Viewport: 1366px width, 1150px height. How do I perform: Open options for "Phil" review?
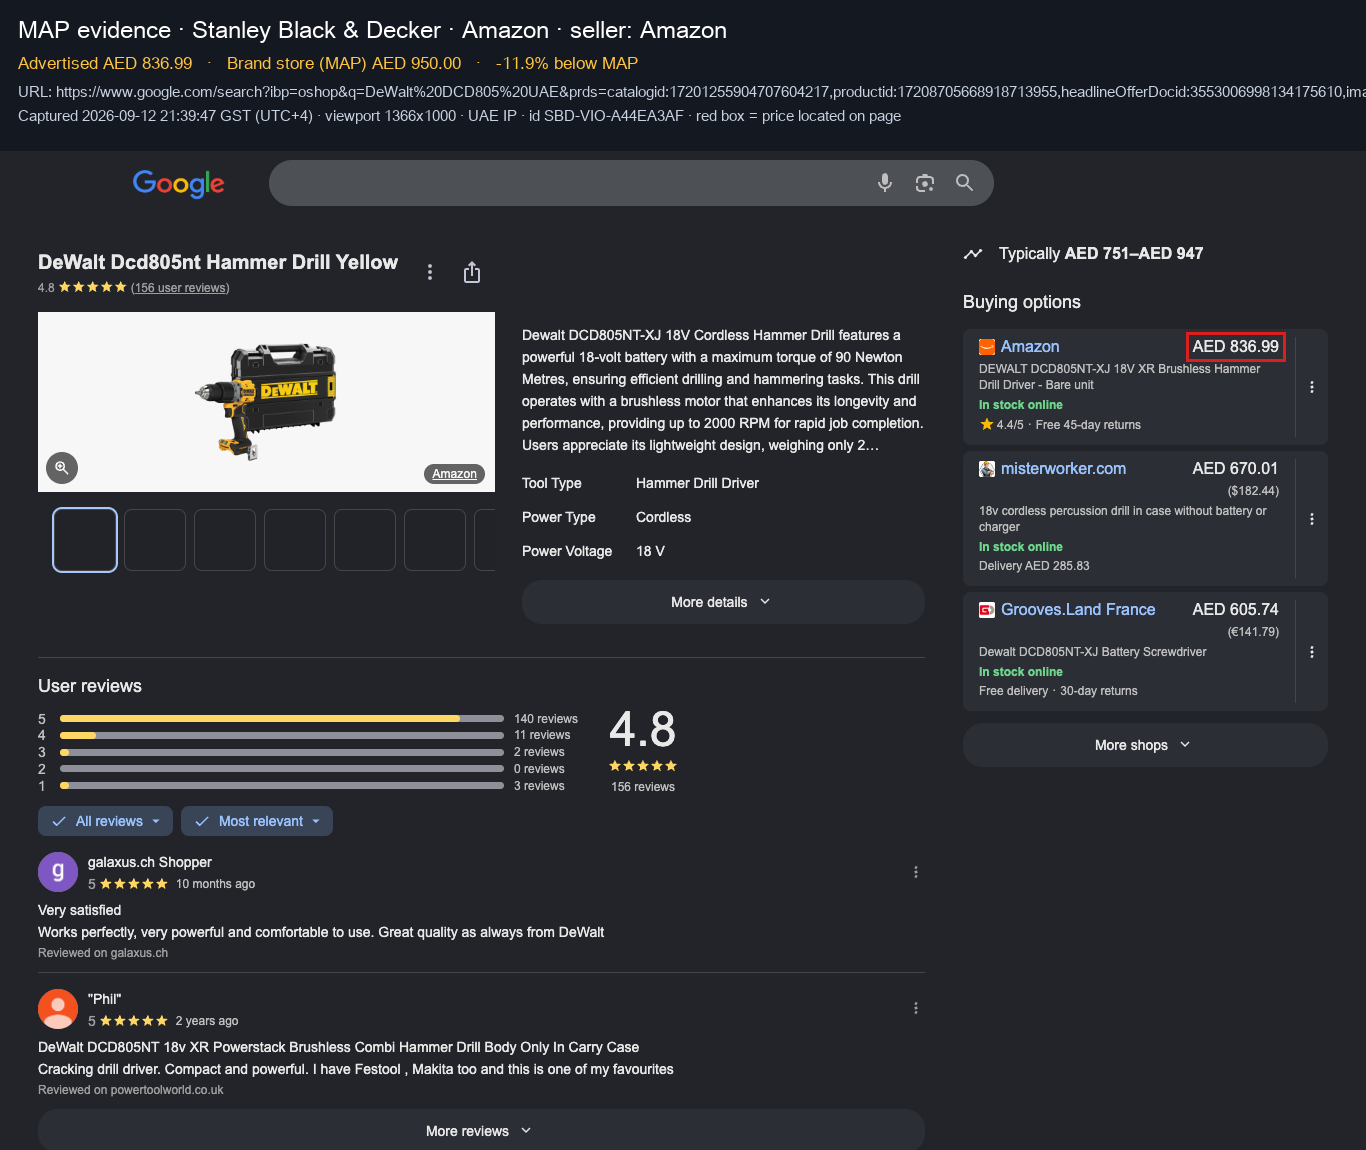916,1008
